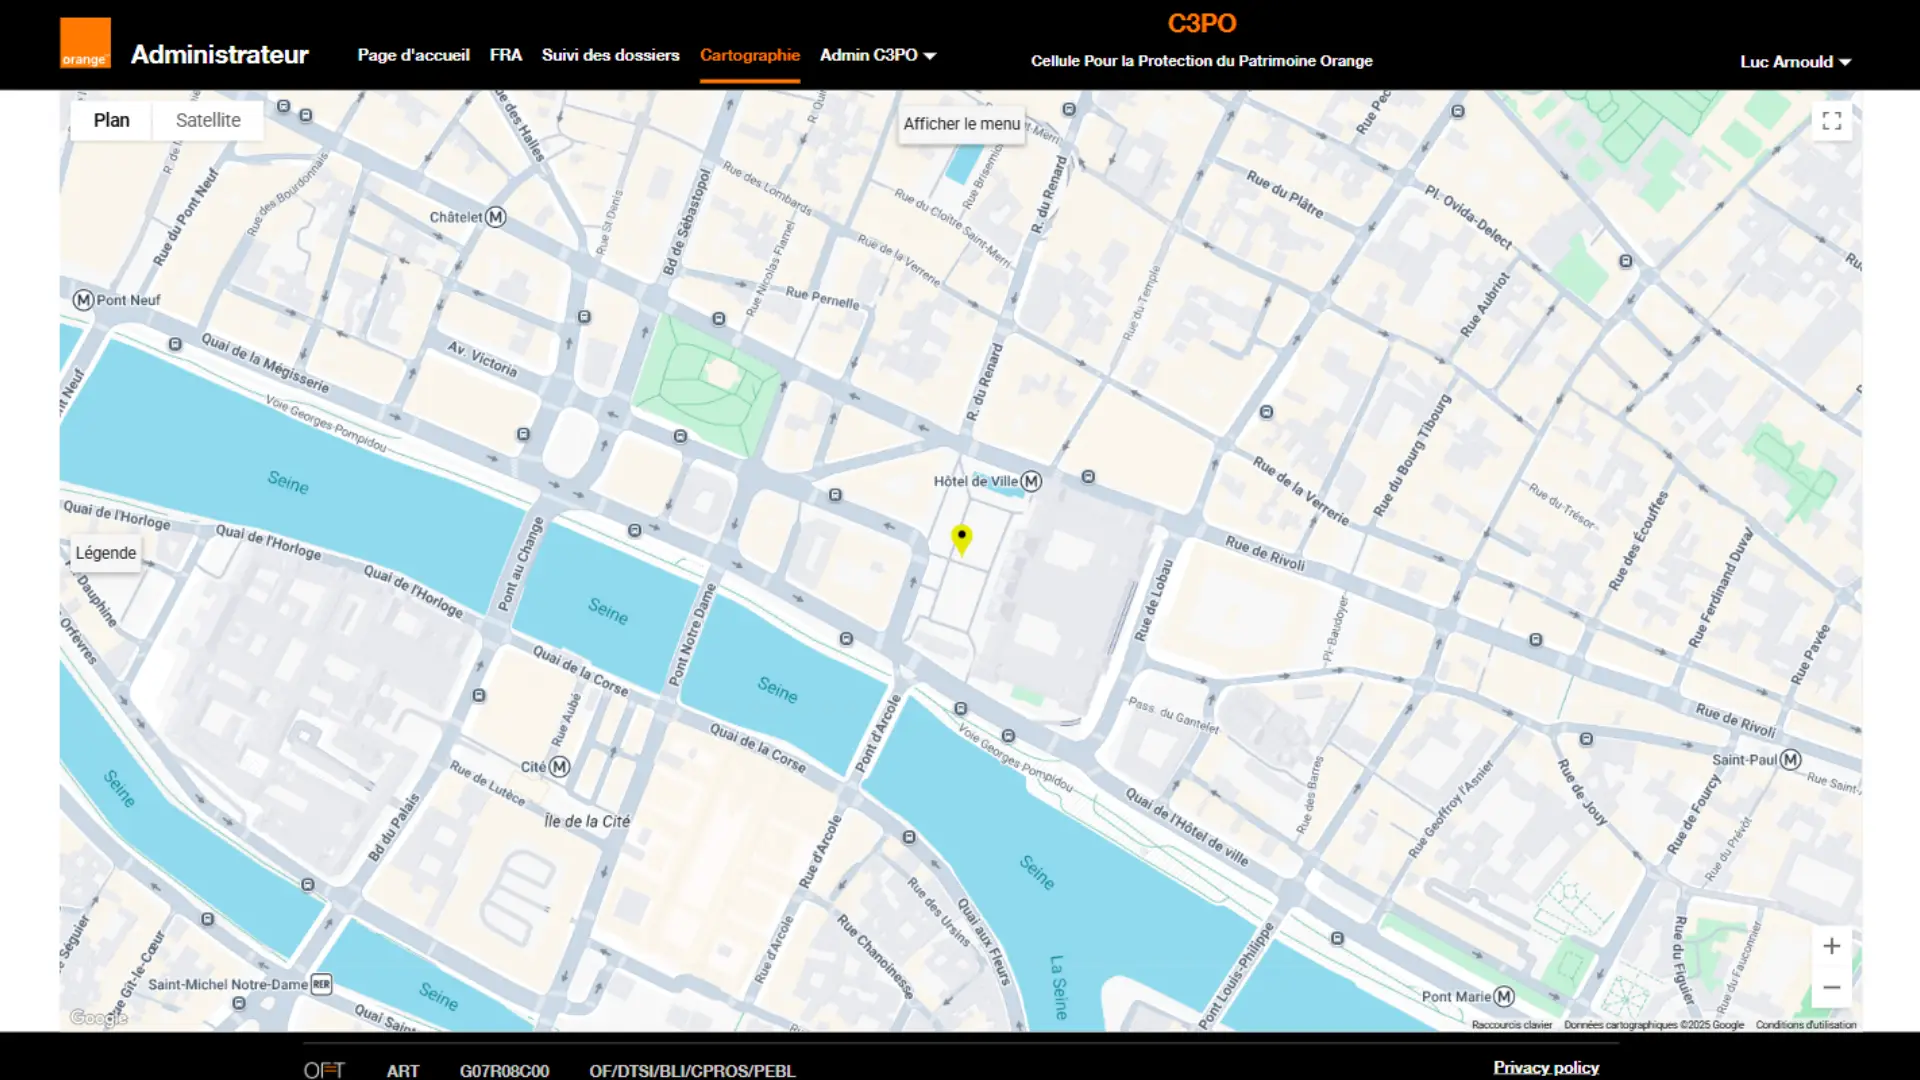Open the Cartographie tab

750,56
